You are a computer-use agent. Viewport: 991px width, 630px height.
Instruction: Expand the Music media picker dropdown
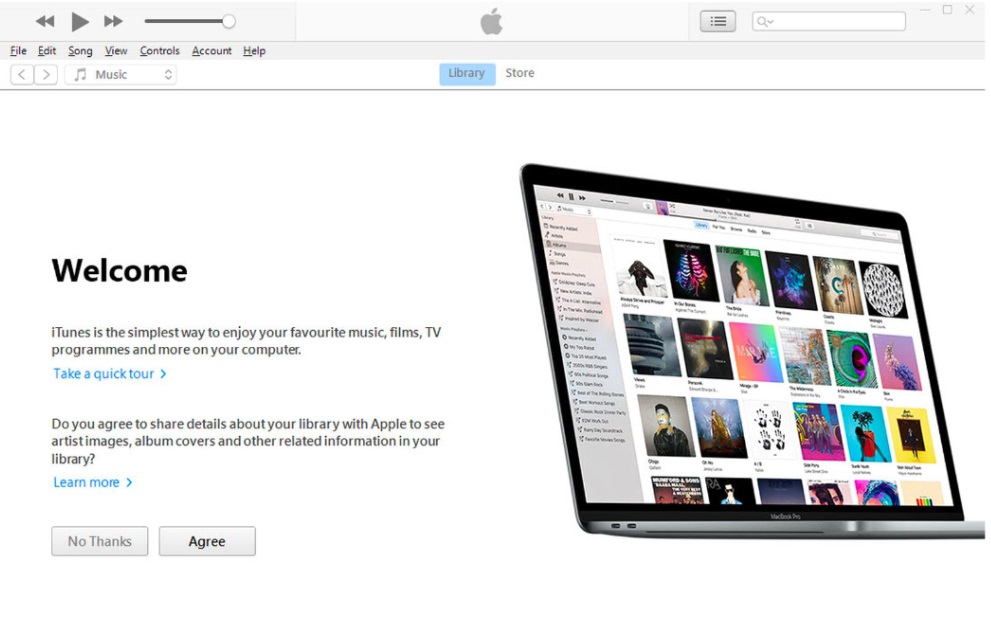pyautogui.click(x=121, y=75)
